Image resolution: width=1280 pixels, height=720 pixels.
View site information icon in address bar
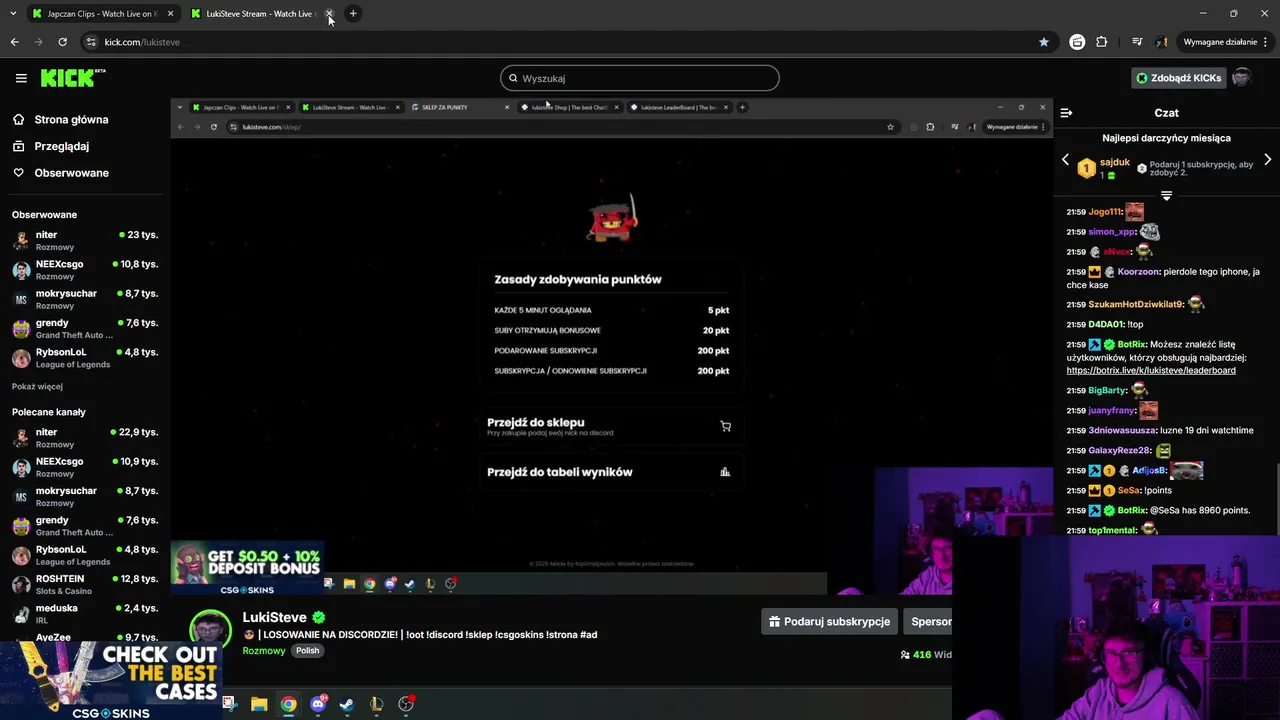[92, 42]
